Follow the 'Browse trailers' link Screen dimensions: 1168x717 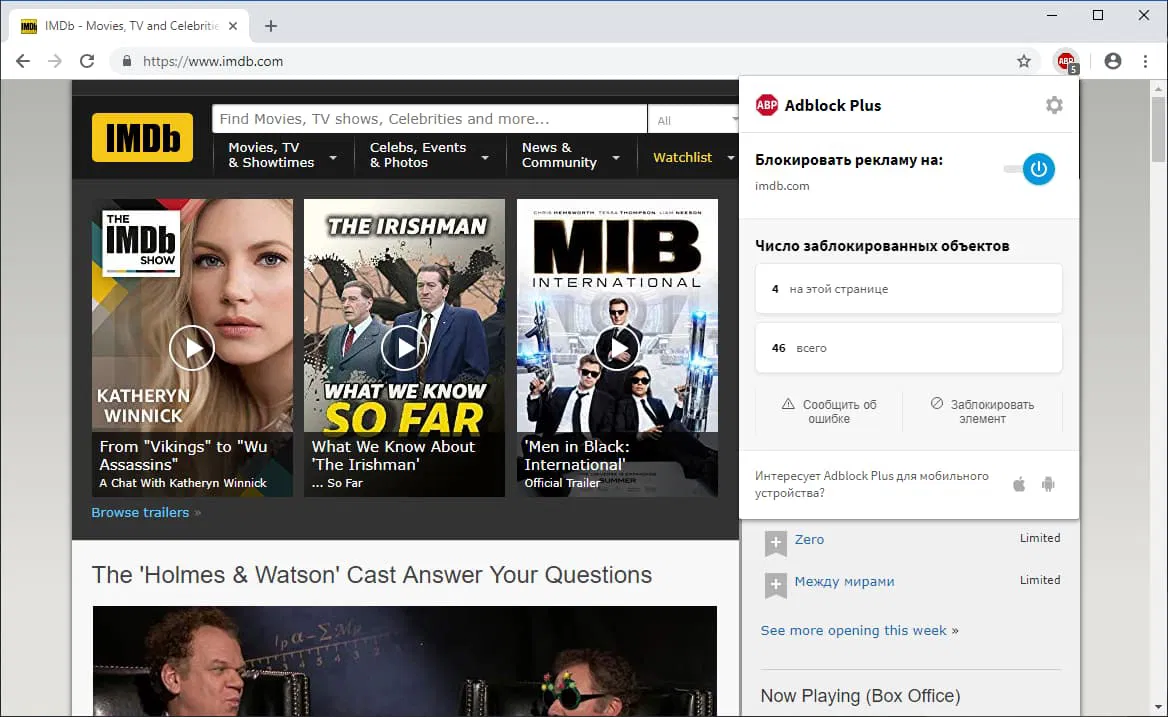coord(140,512)
